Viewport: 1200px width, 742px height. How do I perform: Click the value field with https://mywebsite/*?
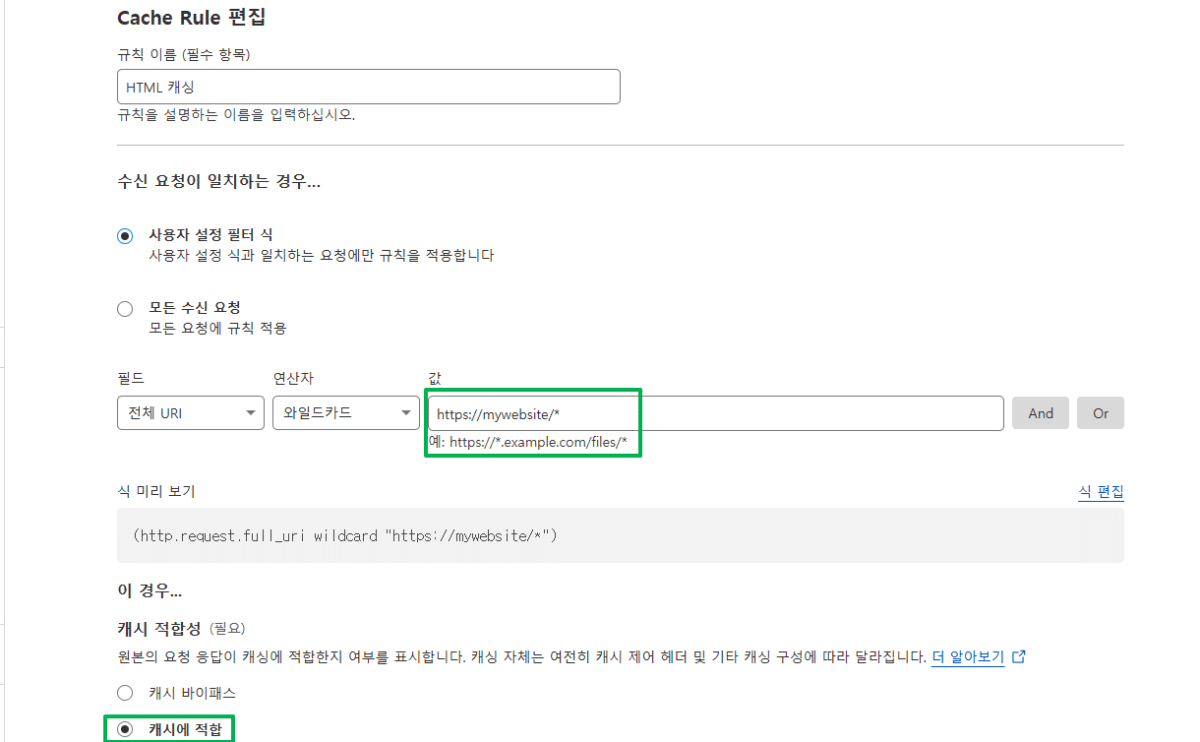[715, 413]
